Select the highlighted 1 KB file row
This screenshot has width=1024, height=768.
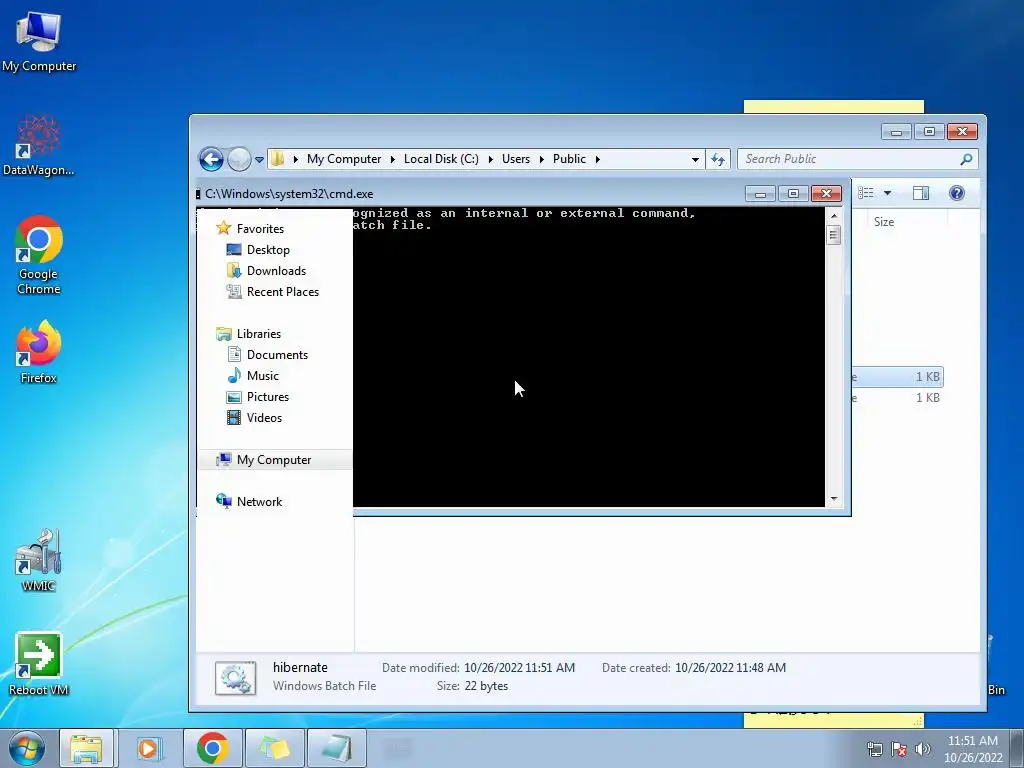897,377
